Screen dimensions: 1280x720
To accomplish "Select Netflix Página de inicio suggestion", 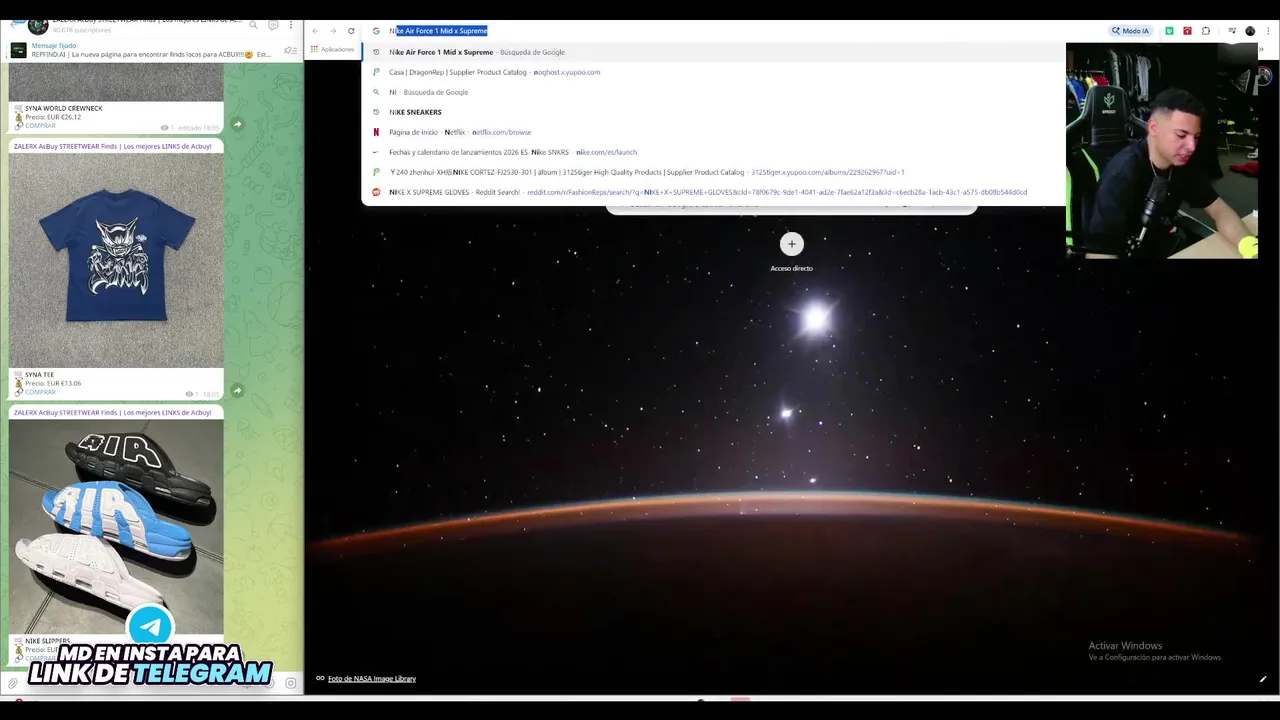I will [714, 132].
